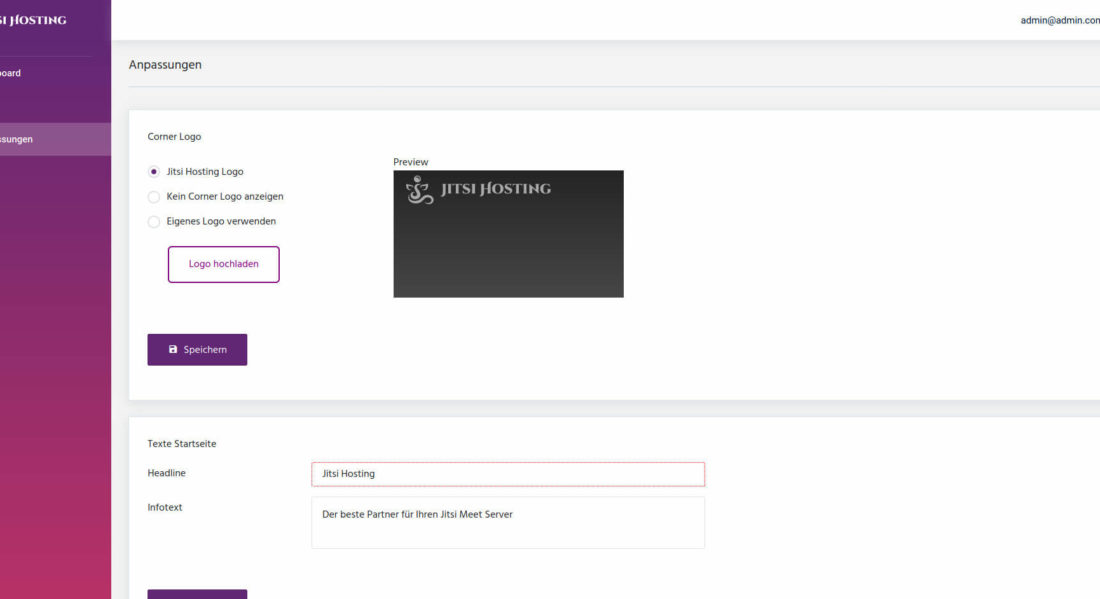Click the Jitsi Hosting logo in the sidebar
This screenshot has width=1100, height=599.
point(40,19)
